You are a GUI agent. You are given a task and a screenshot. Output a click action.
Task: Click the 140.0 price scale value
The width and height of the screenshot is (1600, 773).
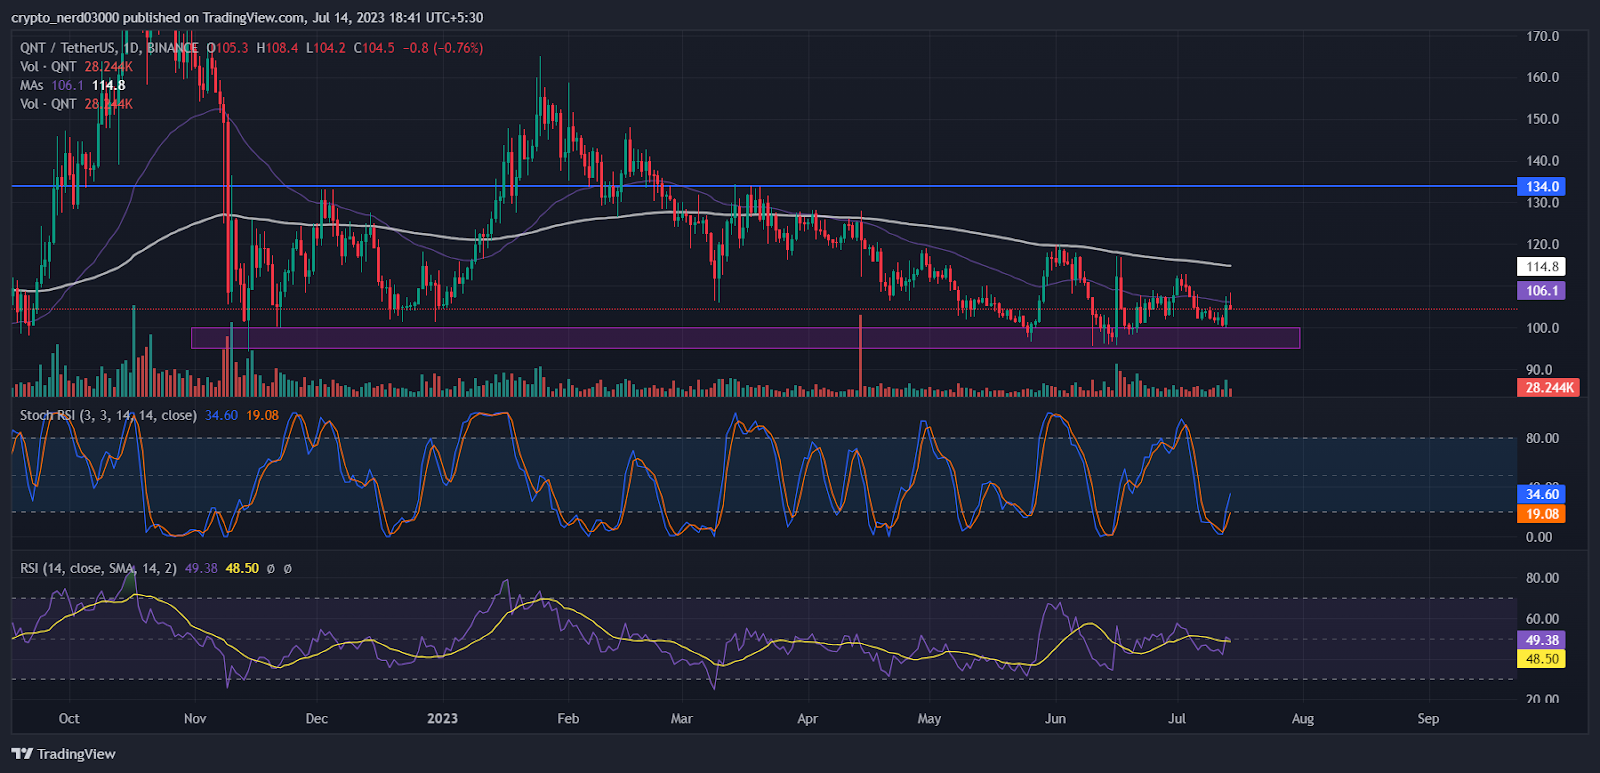[1542, 161]
